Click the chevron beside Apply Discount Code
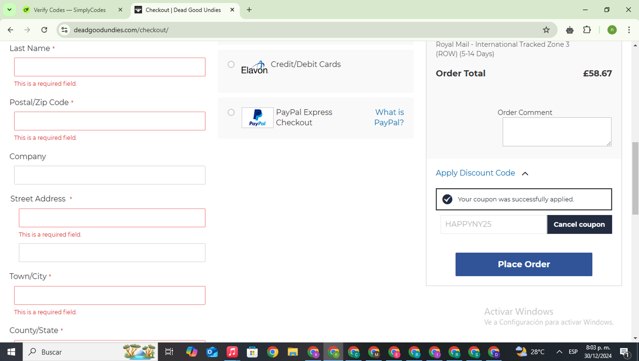The height and width of the screenshot is (361, 639). [x=525, y=174]
